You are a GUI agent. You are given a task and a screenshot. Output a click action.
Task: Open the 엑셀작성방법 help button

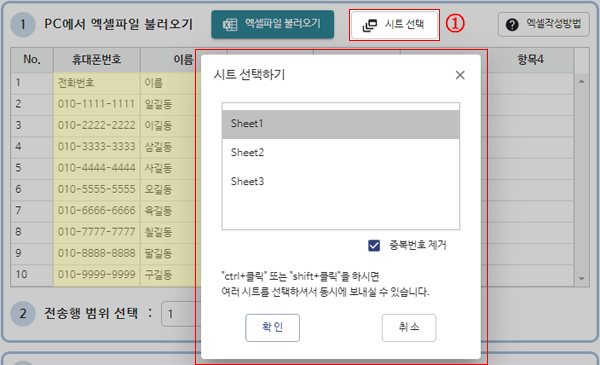pyautogui.click(x=543, y=24)
